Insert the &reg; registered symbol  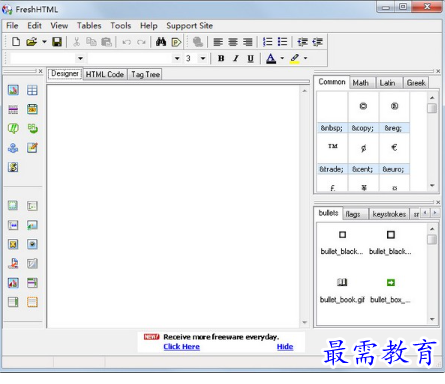click(x=394, y=113)
